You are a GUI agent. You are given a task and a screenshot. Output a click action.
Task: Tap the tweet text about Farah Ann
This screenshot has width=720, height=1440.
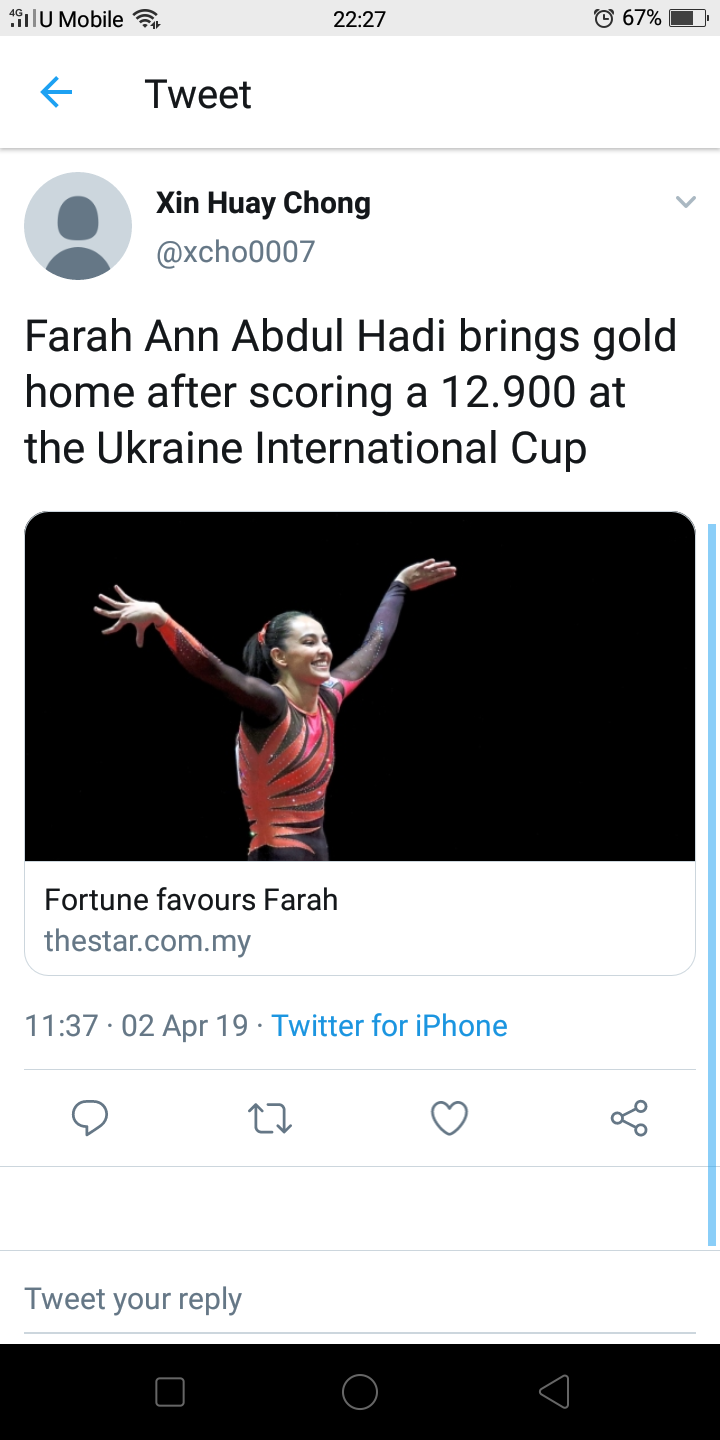[x=350, y=392]
